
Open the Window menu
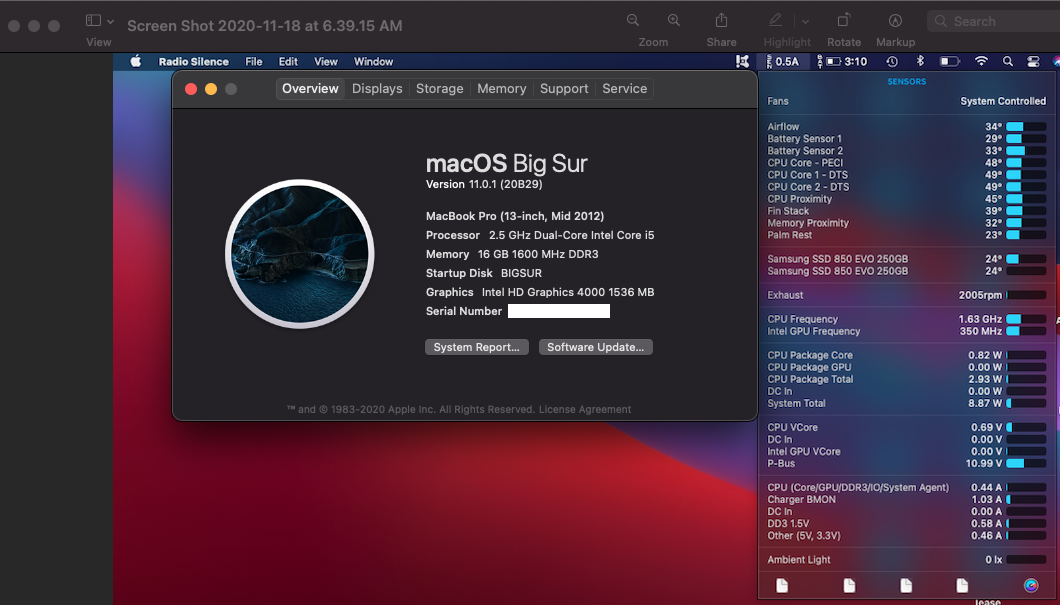(x=373, y=62)
